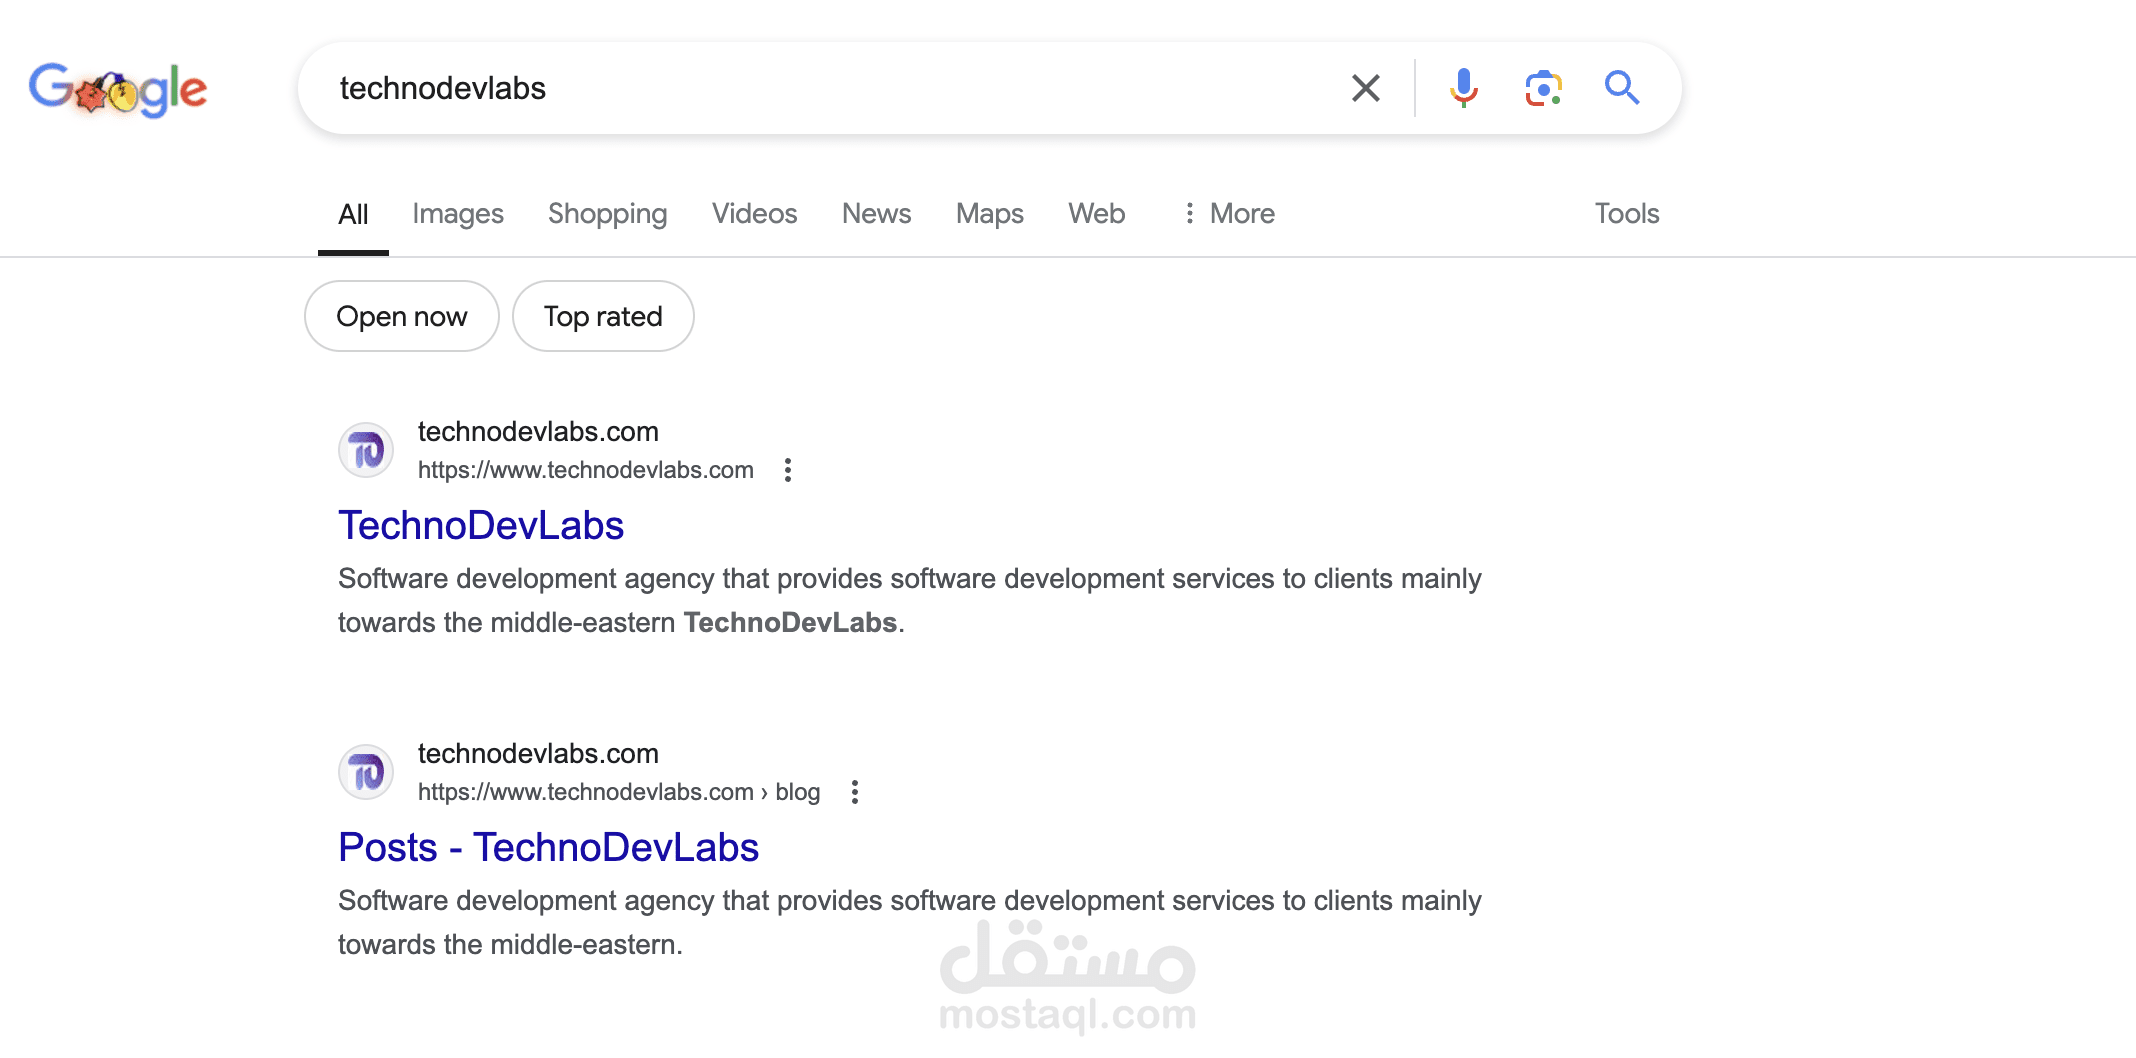Start voice search with microphone icon

pos(1463,88)
